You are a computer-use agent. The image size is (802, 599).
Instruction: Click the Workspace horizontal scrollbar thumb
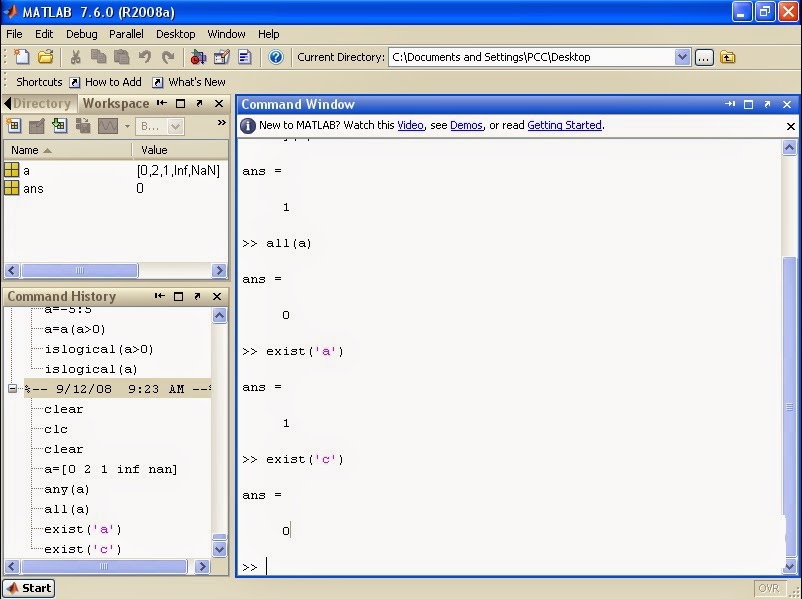pos(80,270)
